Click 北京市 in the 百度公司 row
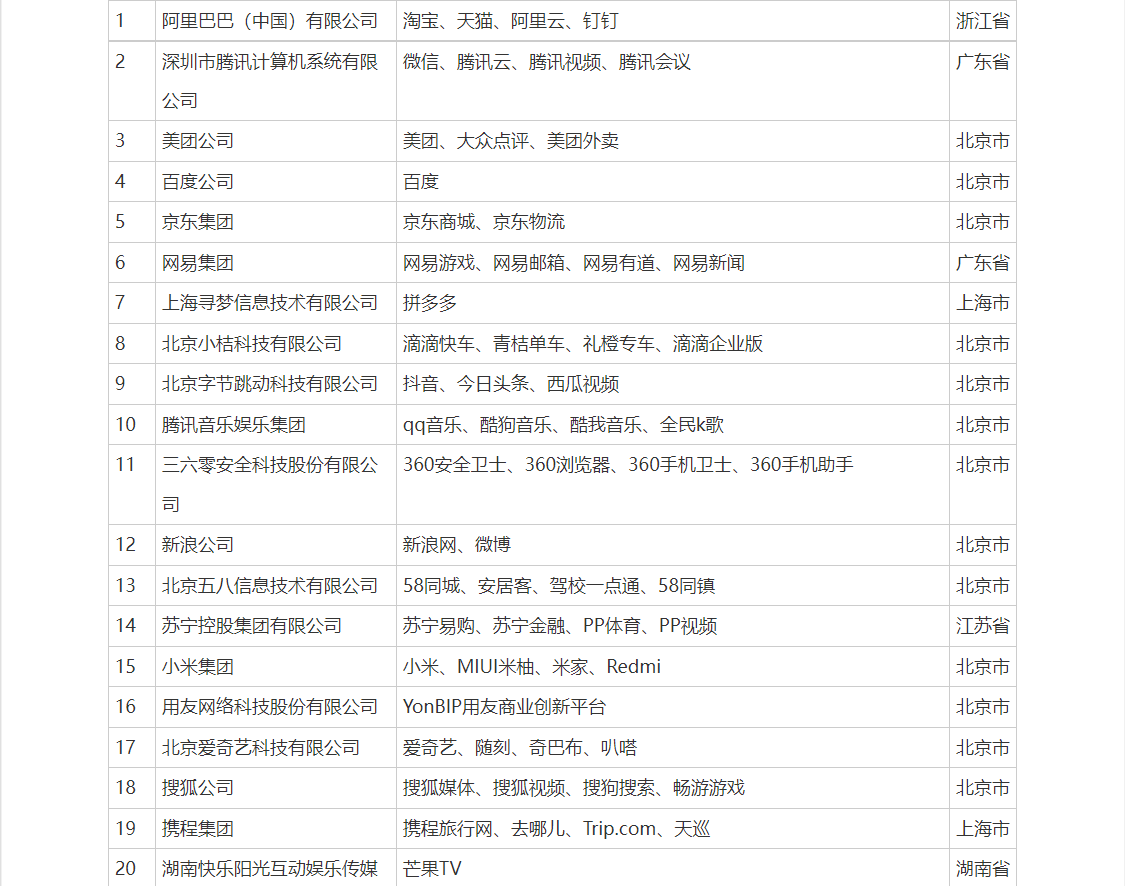1125x886 pixels. pyautogui.click(x=982, y=182)
